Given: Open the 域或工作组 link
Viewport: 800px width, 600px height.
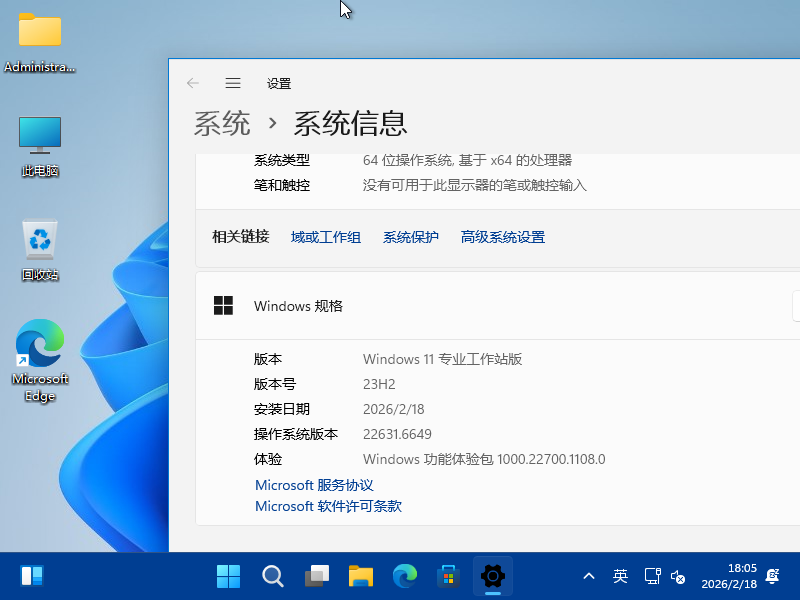Looking at the screenshot, I should click(326, 237).
